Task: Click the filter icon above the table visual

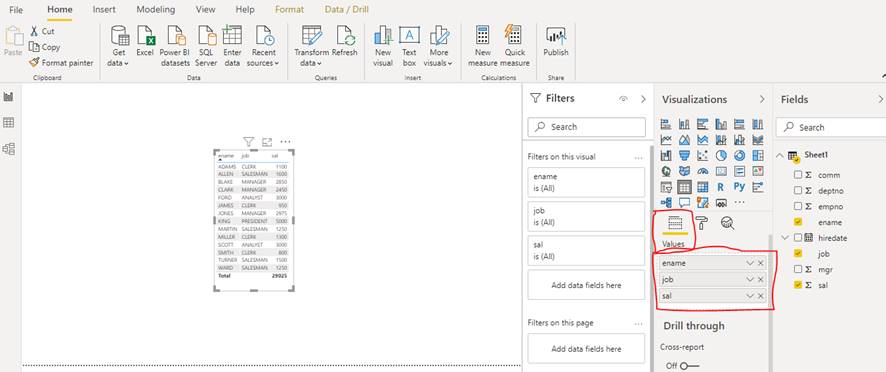Action: pos(249,142)
